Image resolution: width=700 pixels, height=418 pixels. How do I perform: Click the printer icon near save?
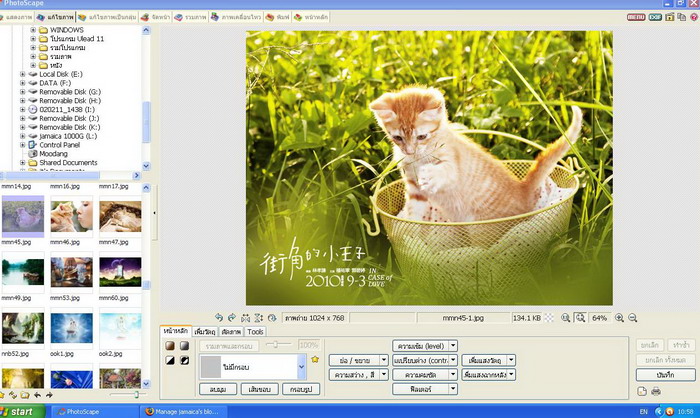(656, 391)
